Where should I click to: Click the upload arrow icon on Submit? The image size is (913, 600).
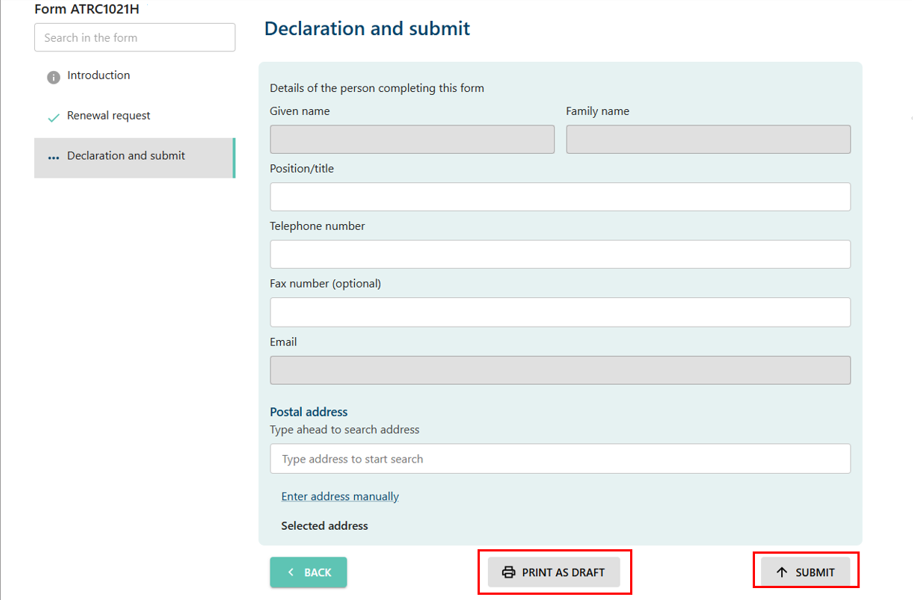pos(781,571)
